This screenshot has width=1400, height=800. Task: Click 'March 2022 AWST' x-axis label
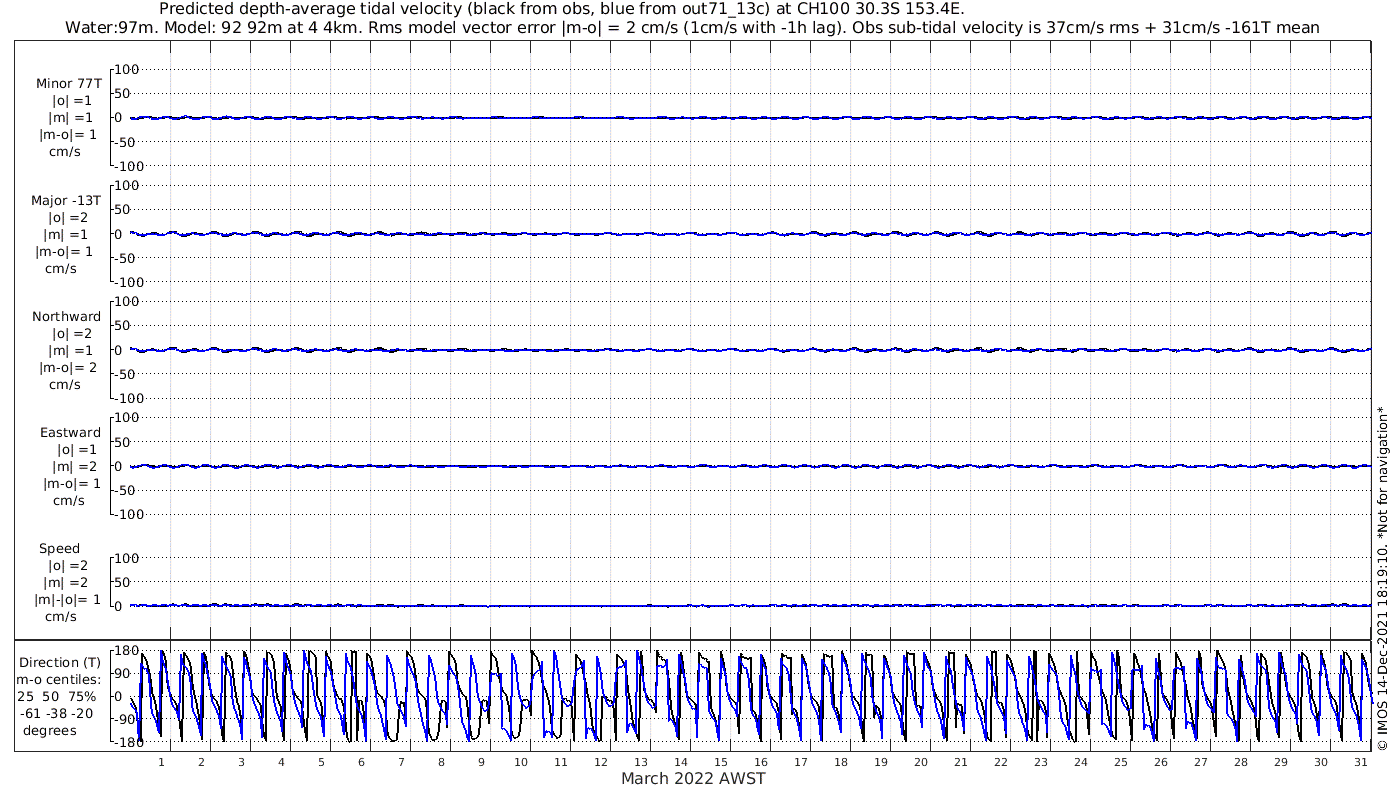coord(693,779)
